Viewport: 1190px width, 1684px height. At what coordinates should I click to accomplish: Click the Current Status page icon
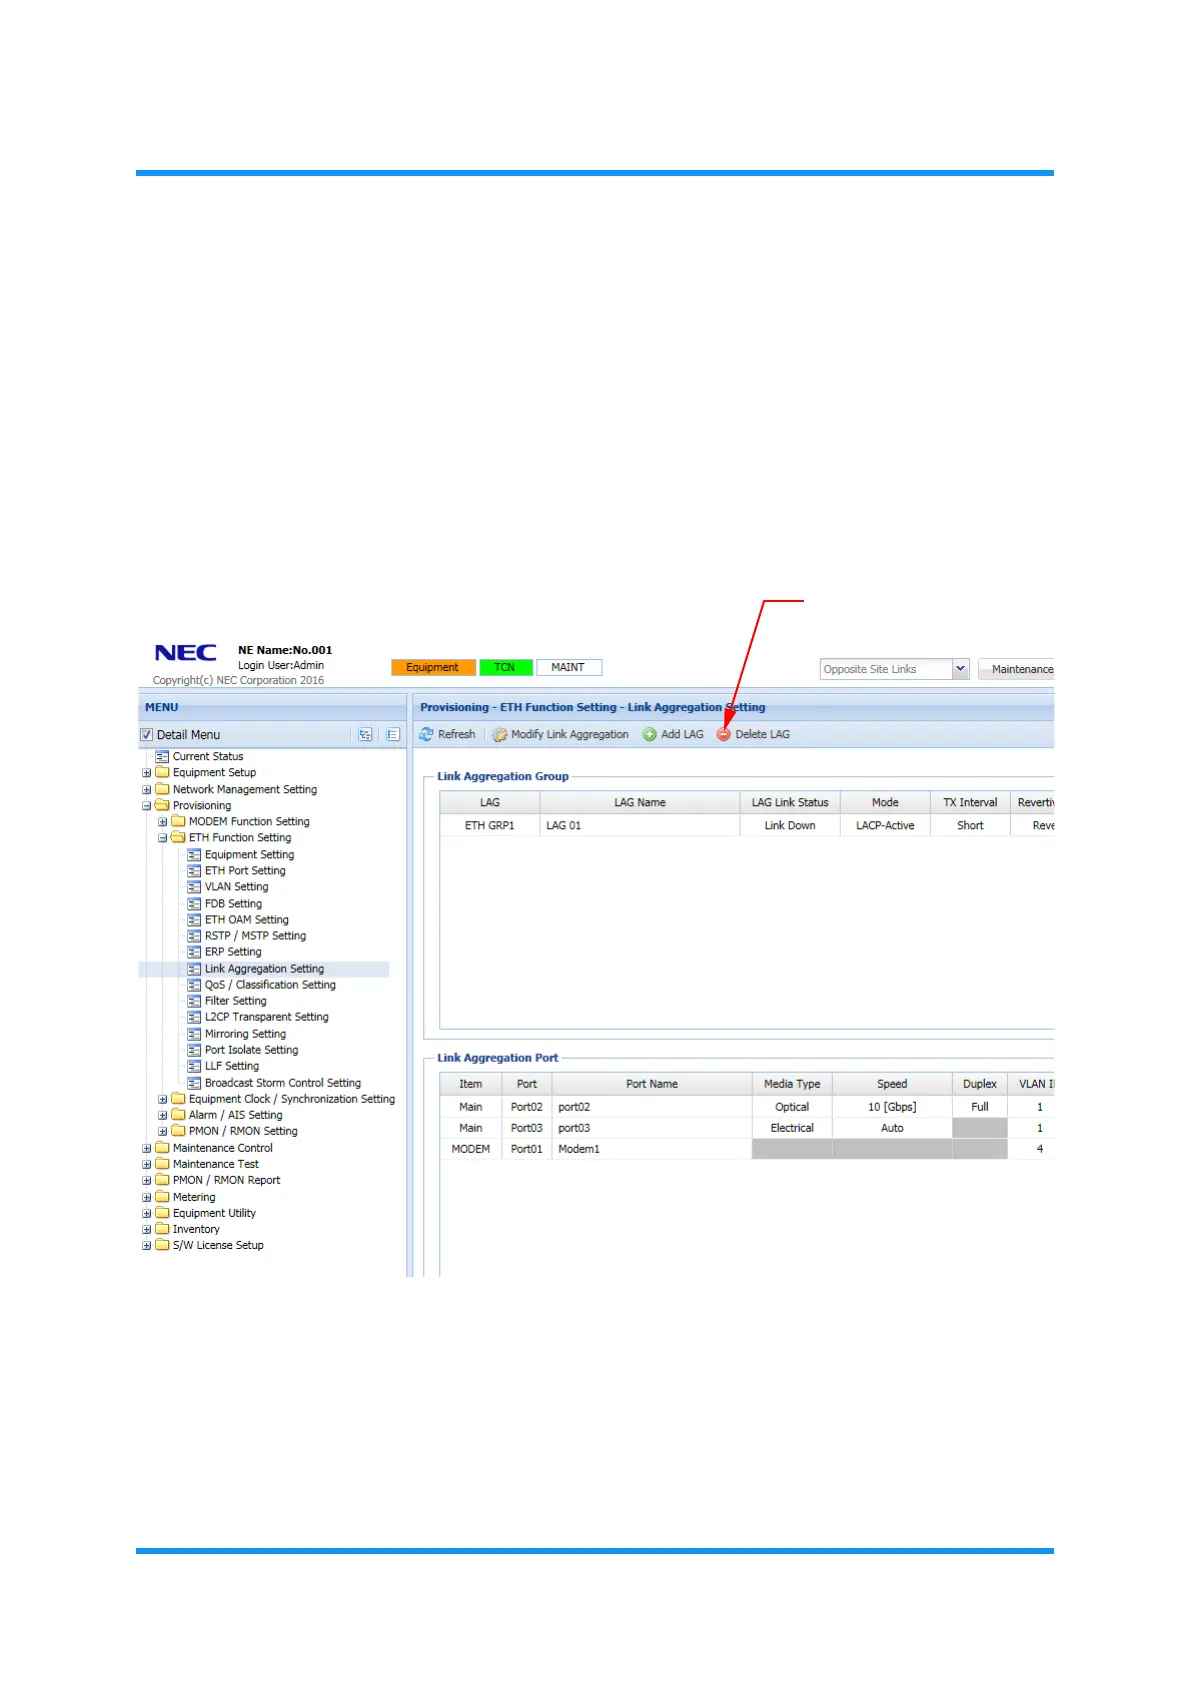162,756
